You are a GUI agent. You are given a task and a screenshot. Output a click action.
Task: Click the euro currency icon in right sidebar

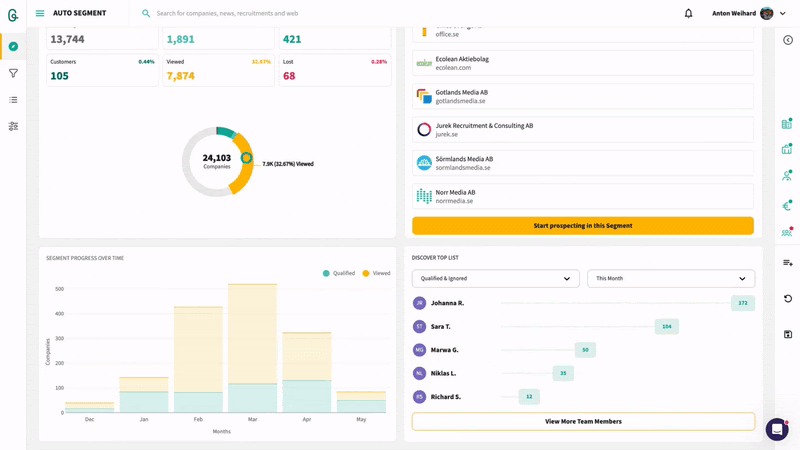pos(787,206)
